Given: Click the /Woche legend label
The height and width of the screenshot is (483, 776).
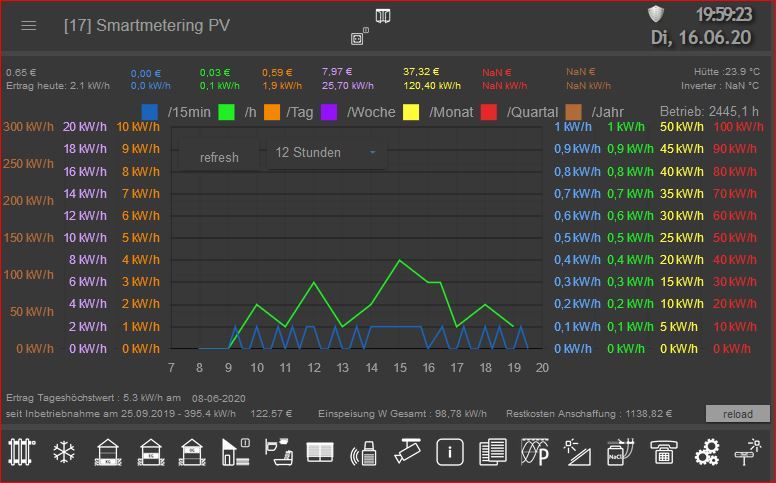Looking at the screenshot, I should point(371,112).
